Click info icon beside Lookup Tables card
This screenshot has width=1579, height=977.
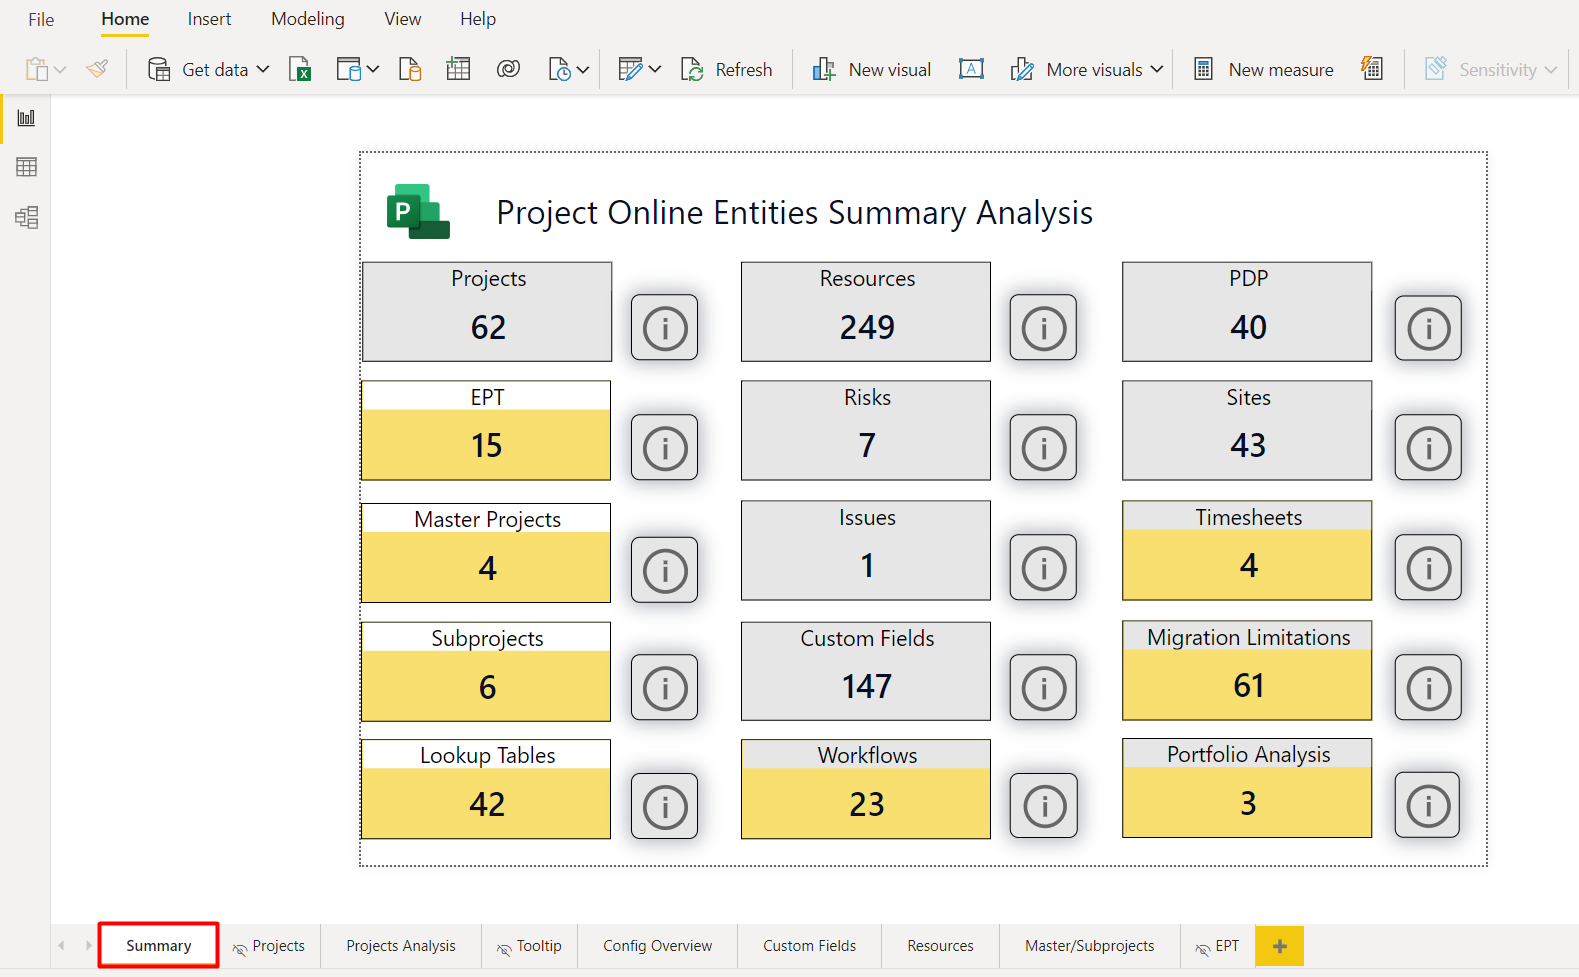click(665, 806)
